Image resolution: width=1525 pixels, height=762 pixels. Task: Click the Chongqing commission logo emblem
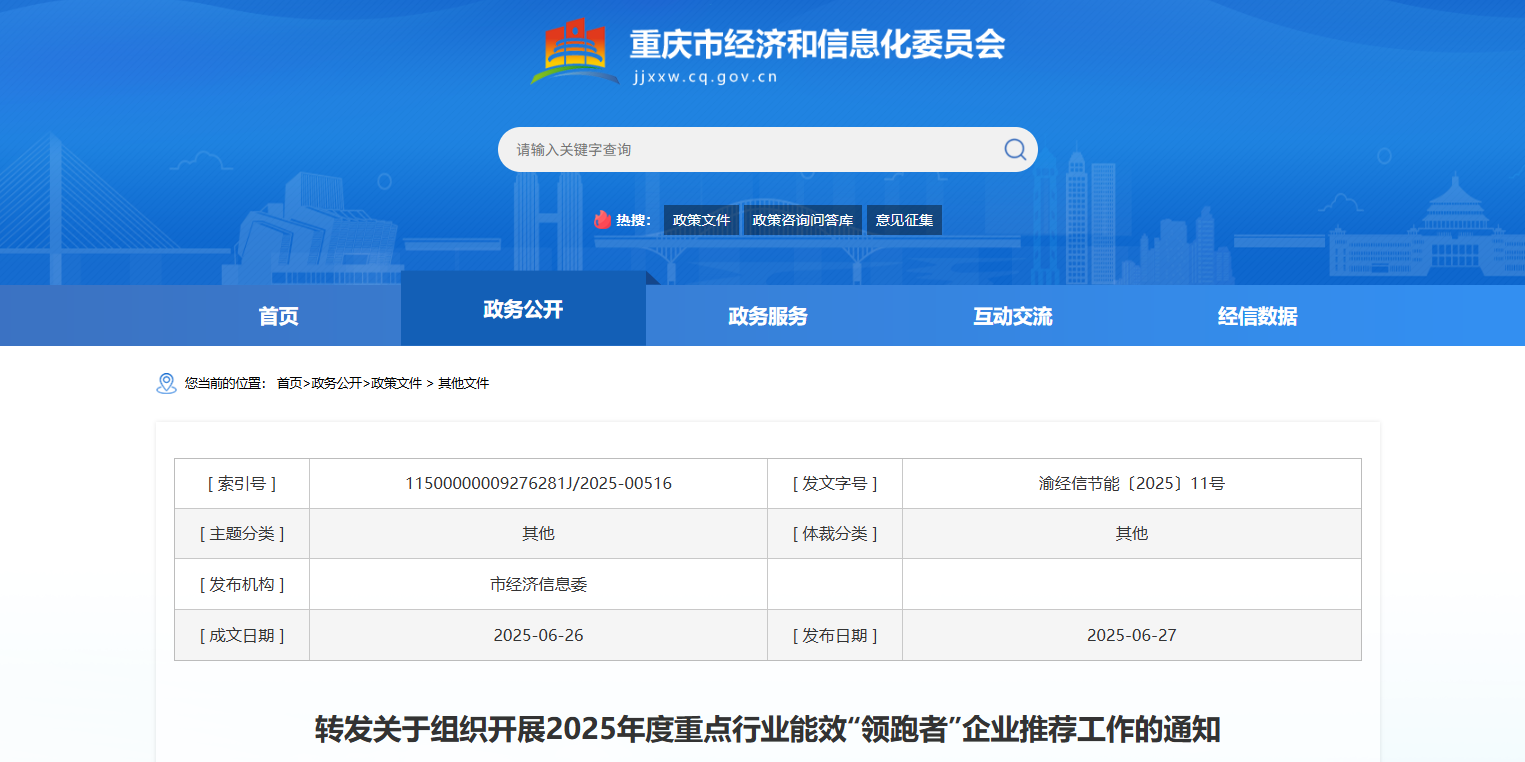[574, 51]
